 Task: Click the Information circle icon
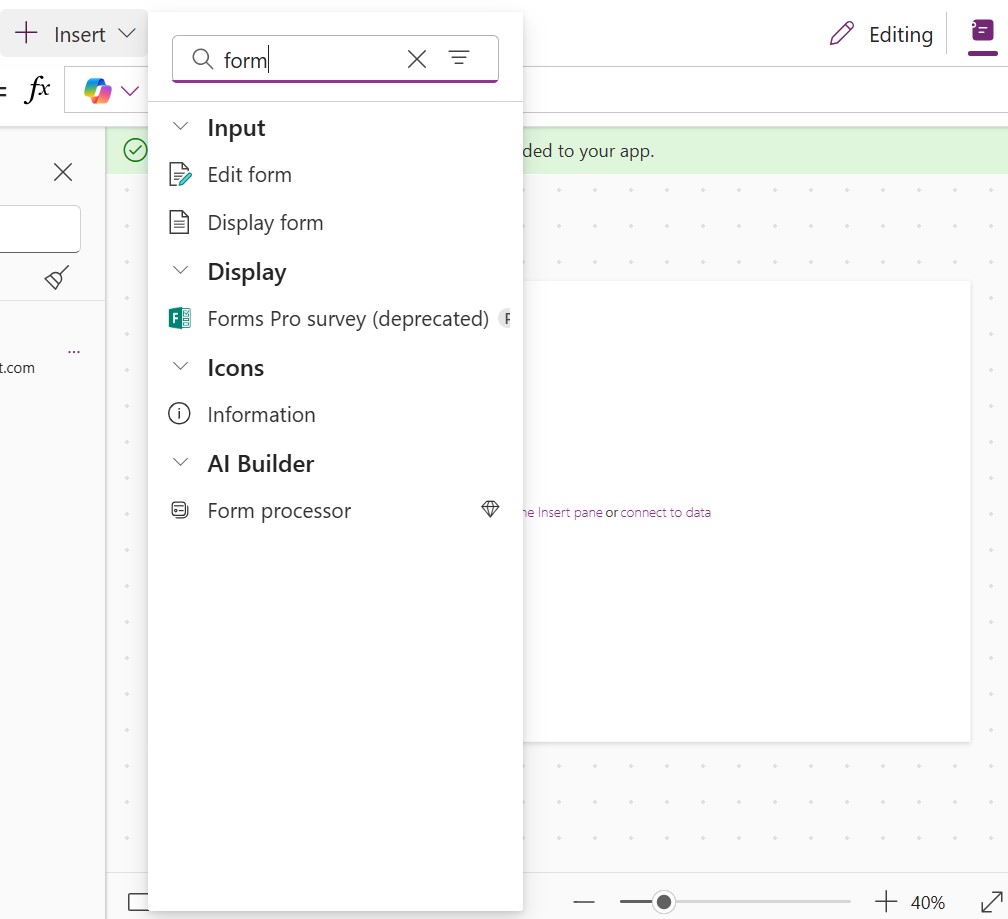(x=179, y=414)
